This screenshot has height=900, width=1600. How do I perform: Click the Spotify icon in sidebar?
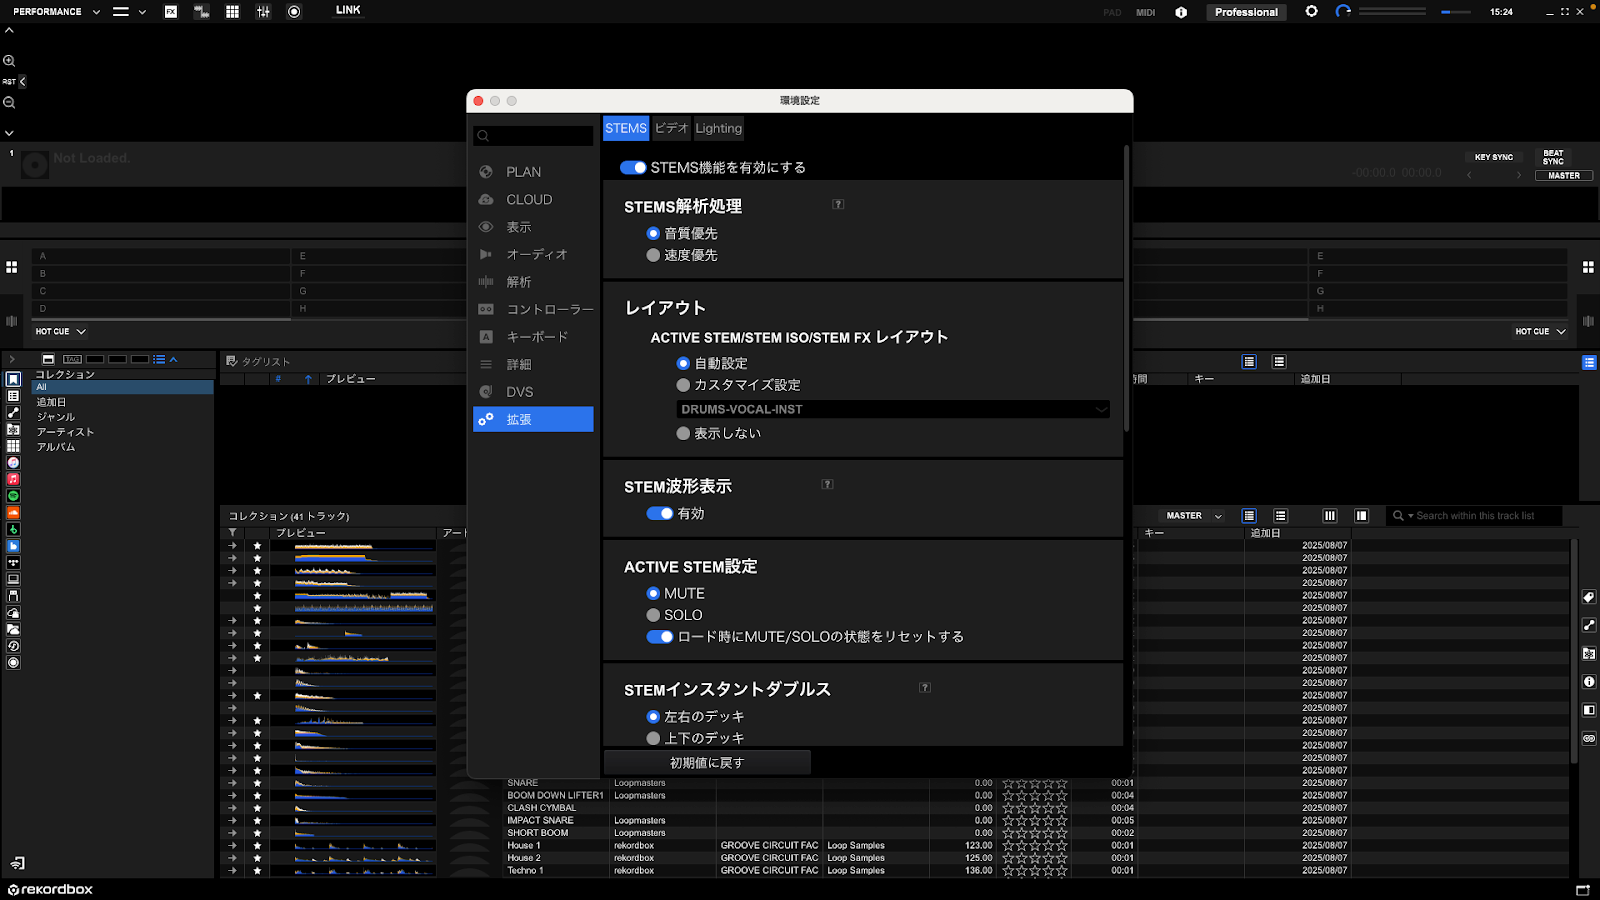pos(13,496)
